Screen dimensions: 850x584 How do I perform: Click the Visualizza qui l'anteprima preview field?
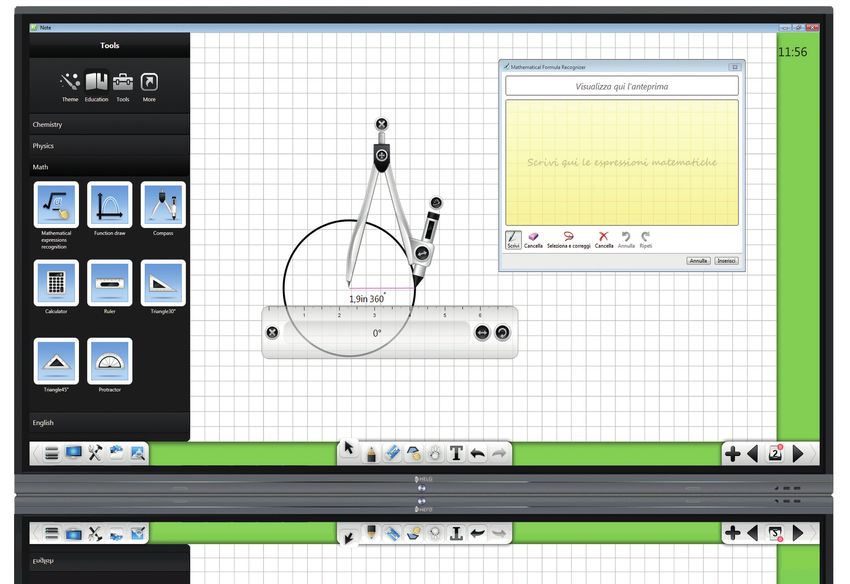(x=622, y=86)
